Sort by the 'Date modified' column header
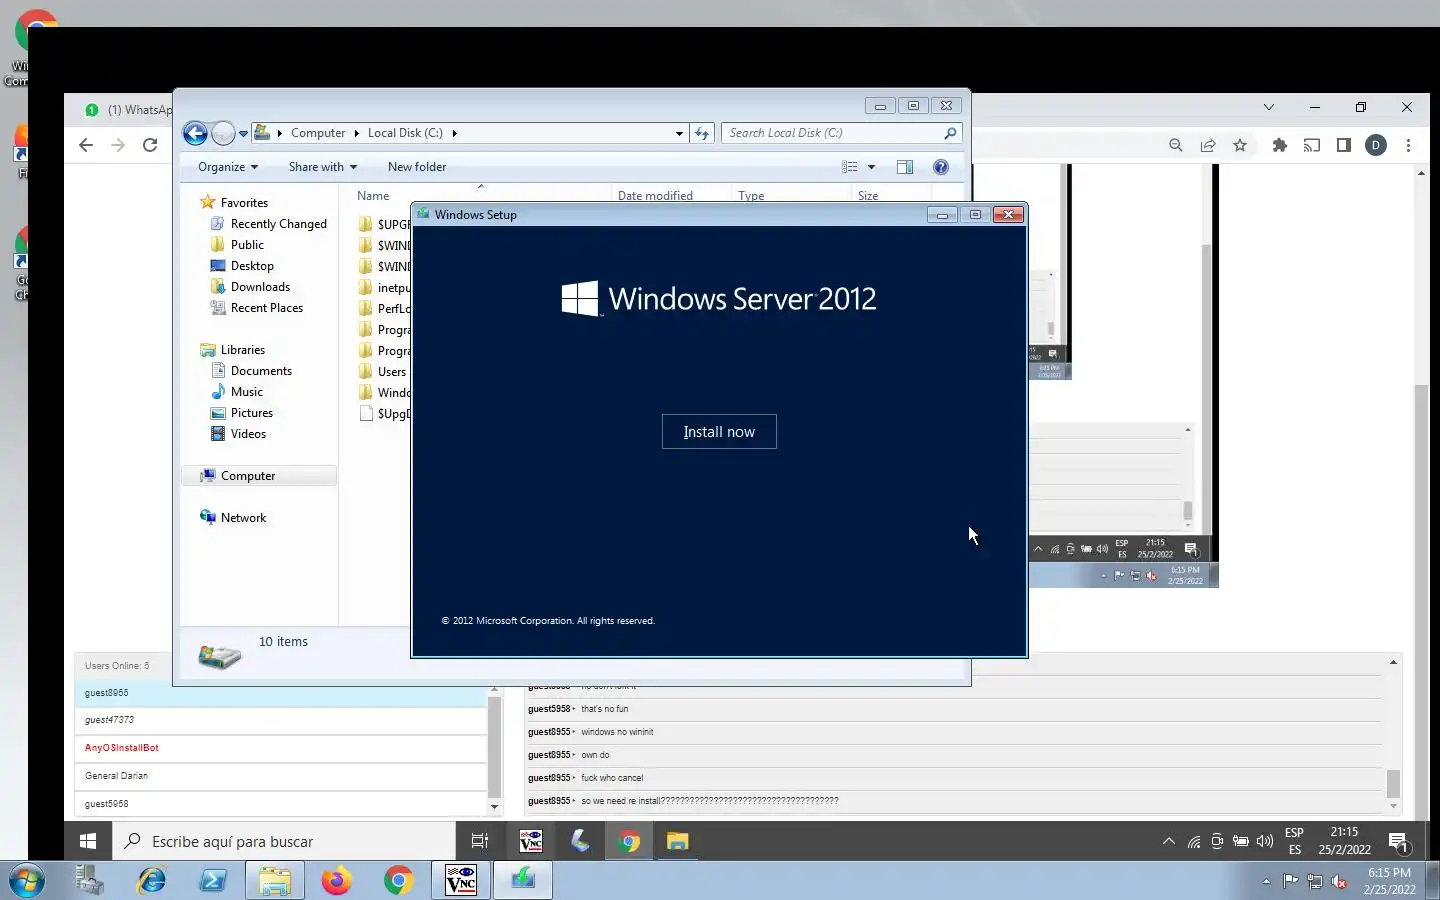This screenshot has height=900, width=1440. click(x=671, y=196)
